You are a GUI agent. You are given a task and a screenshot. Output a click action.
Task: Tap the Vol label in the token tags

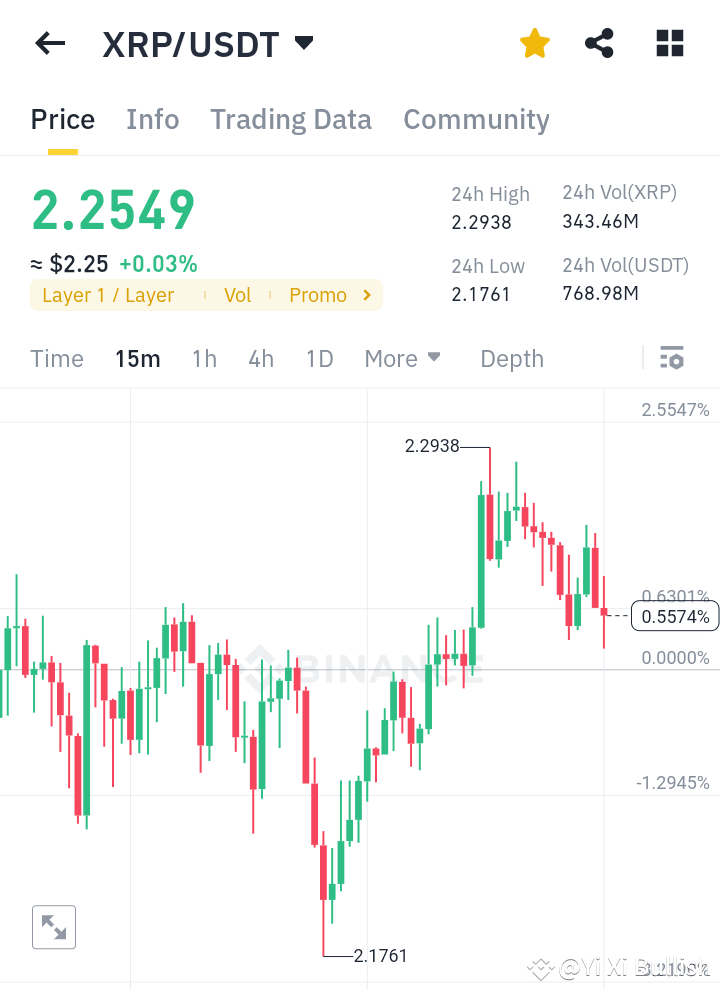point(238,295)
